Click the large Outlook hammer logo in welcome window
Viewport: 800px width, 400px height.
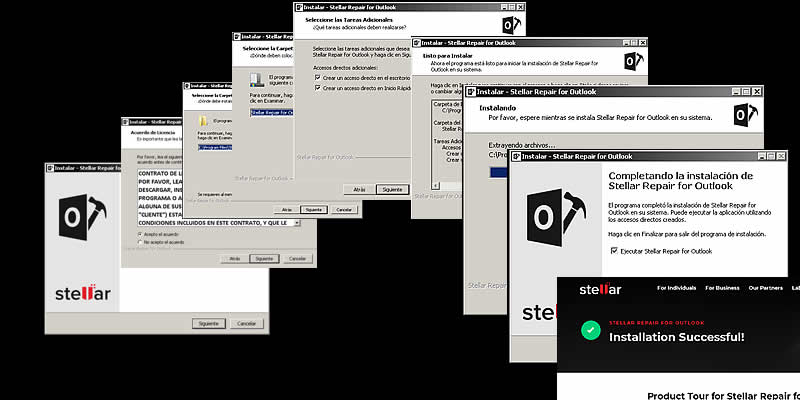tap(82, 217)
